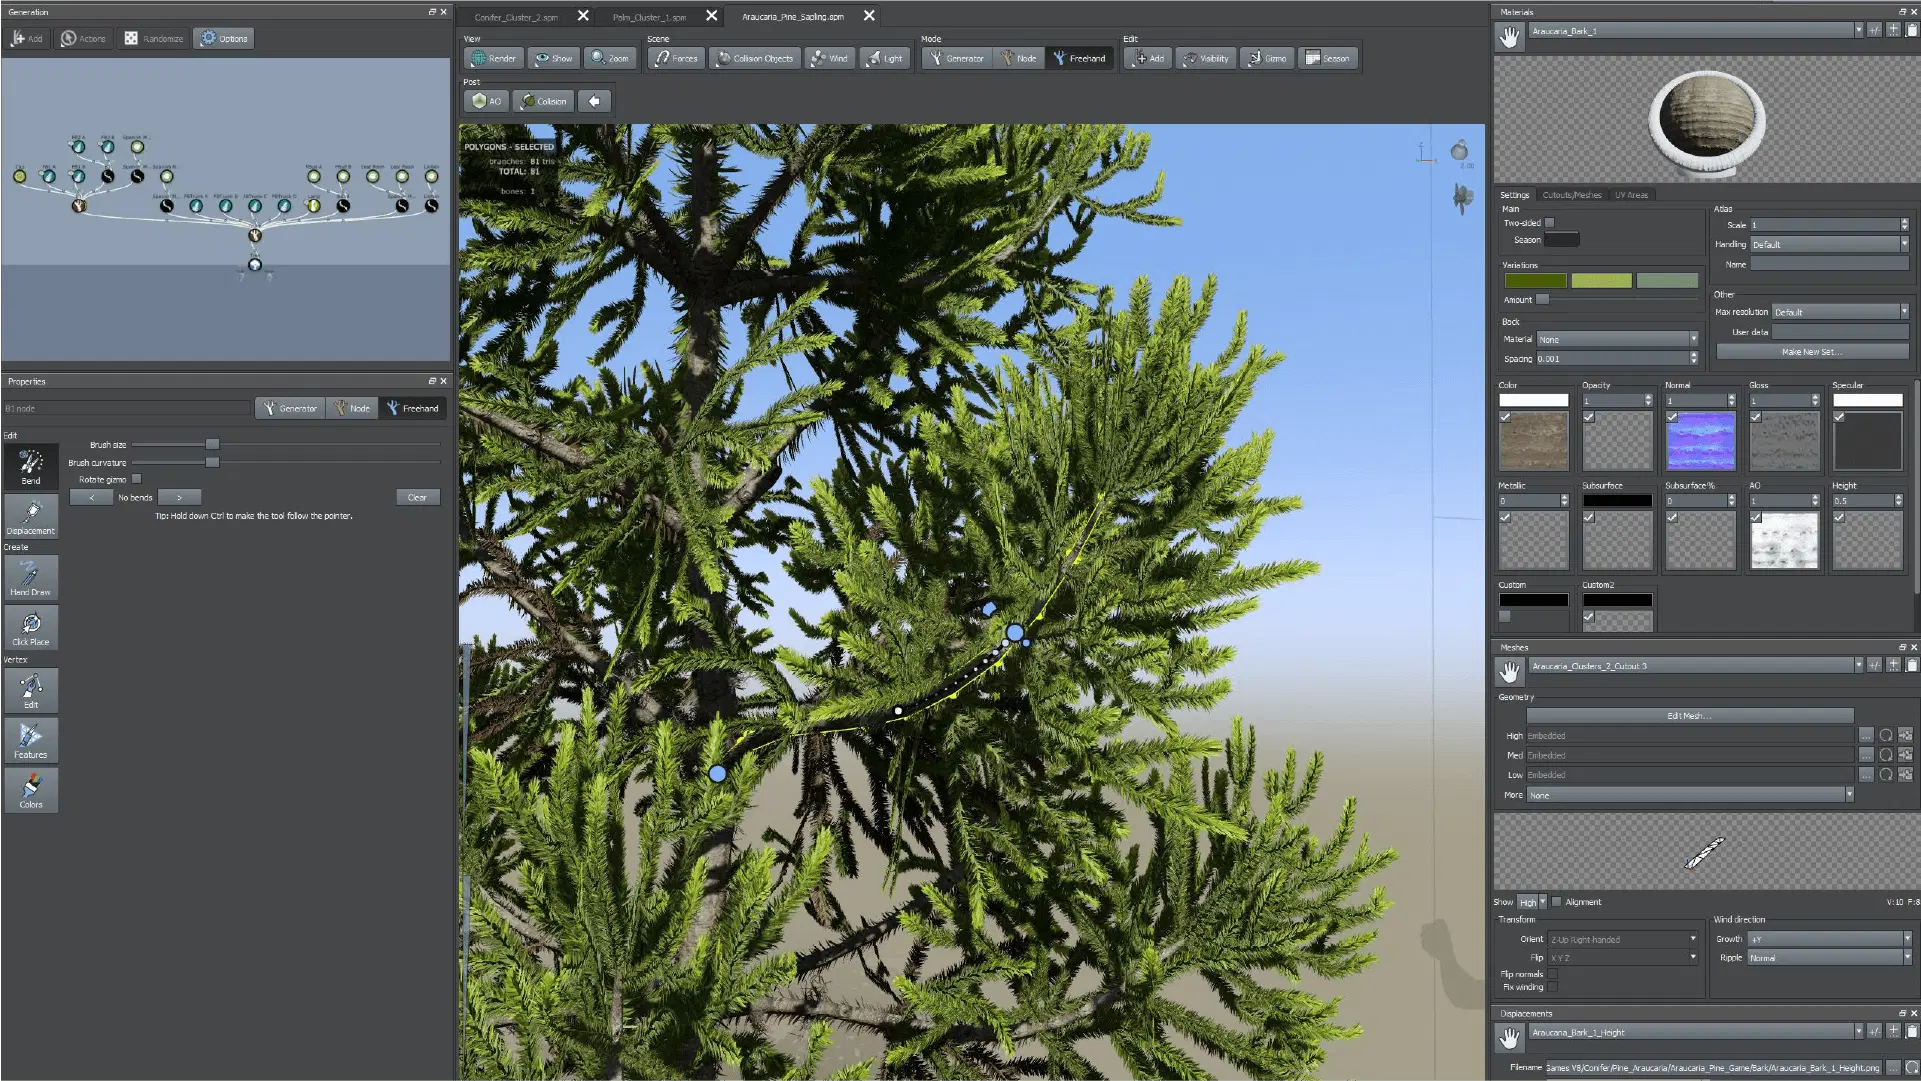Screen dimensions: 1921x1081
Task: Select the Colors vertex tool
Action: 30,790
